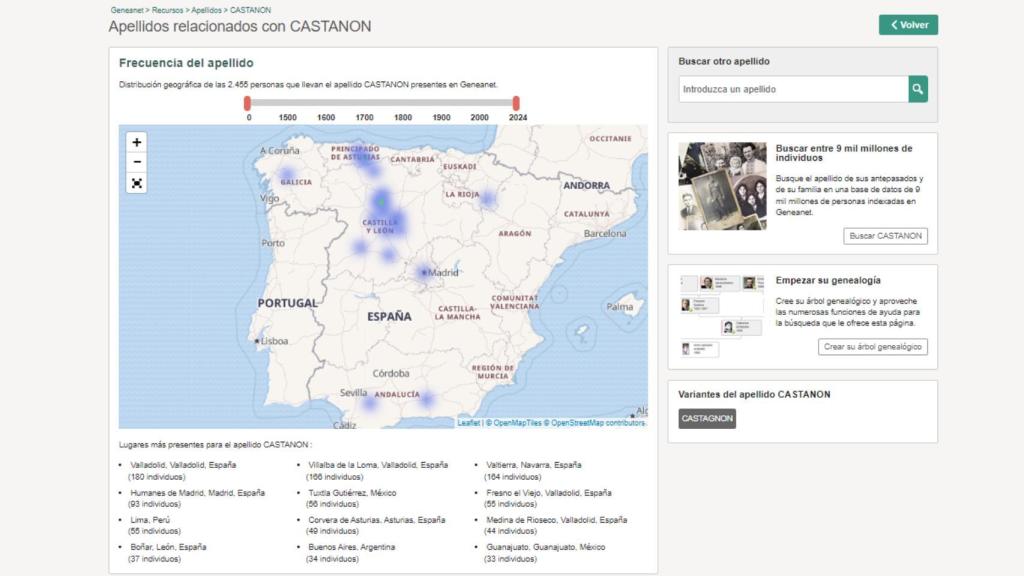Image resolution: width=1024 pixels, height=576 pixels.
Task: Open Crear su árbol genealógico
Action: tap(872, 347)
